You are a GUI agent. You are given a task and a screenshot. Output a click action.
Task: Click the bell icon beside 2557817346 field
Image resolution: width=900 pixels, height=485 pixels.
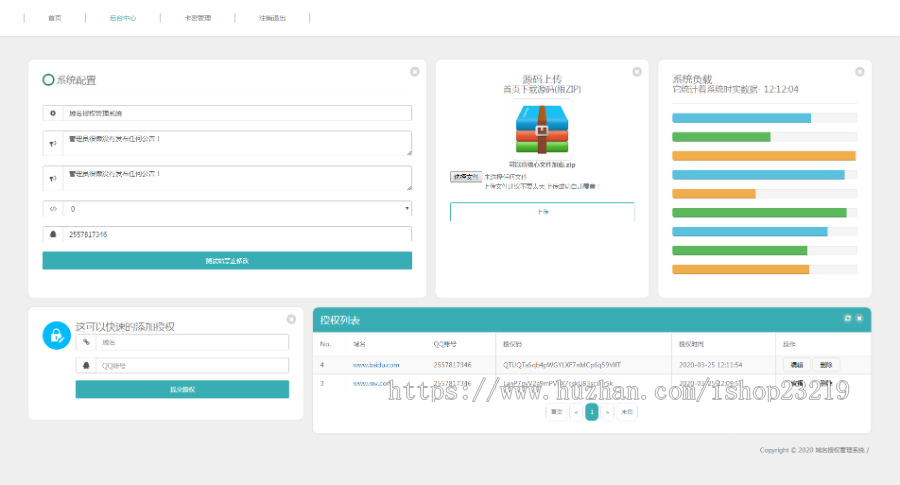point(53,234)
